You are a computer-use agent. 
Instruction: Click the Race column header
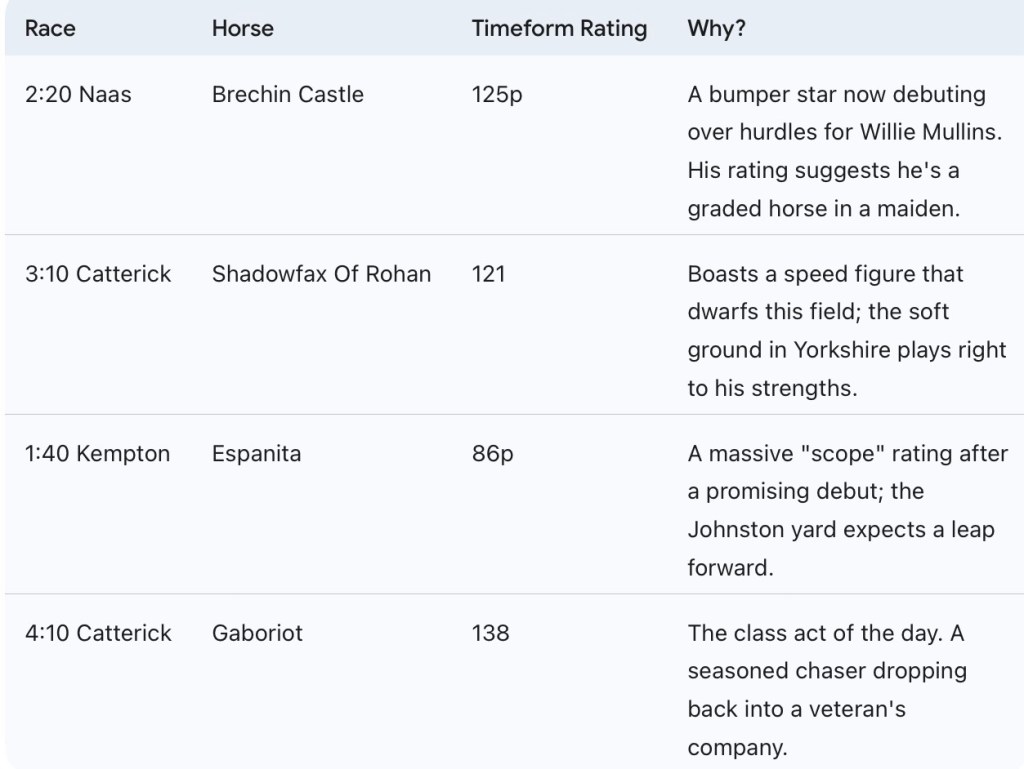pos(48,29)
